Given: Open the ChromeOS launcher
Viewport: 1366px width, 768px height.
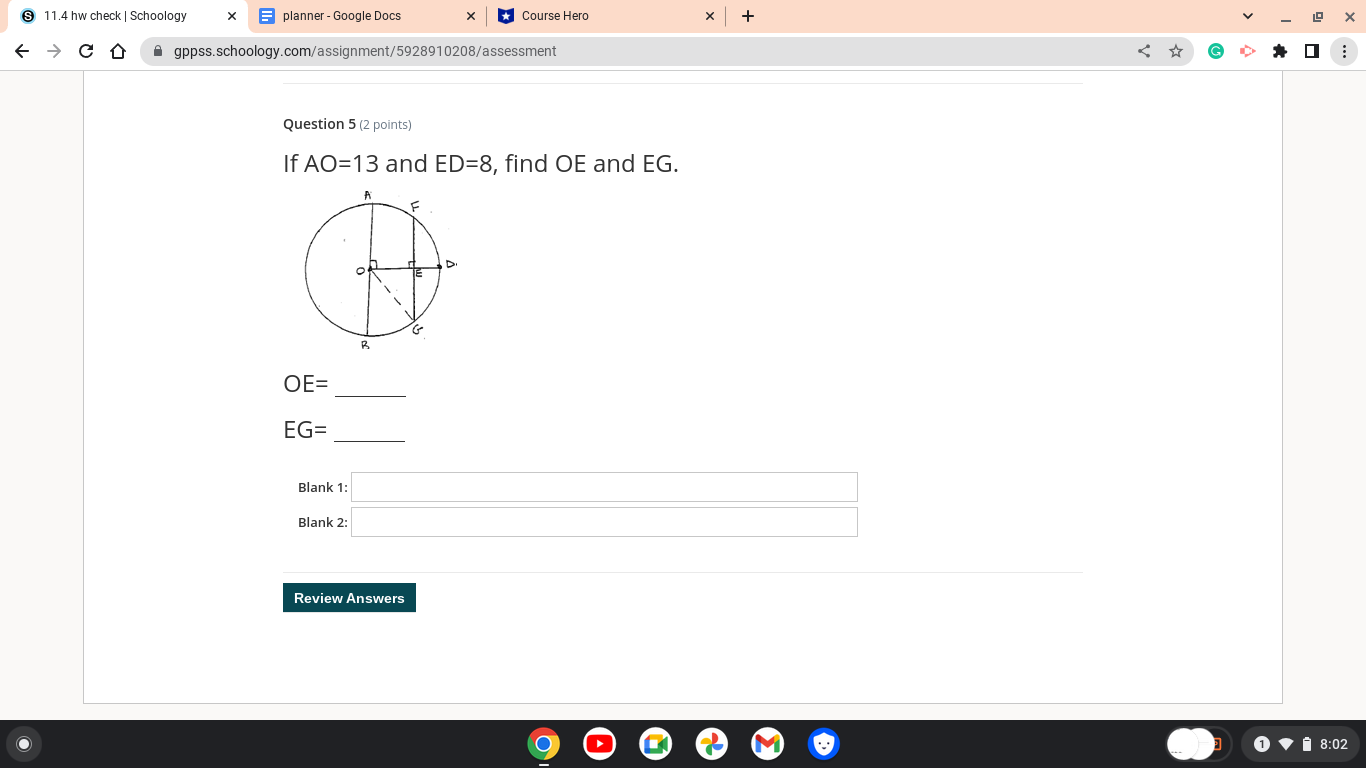Looking at the screenshot, I should point(24,744).
